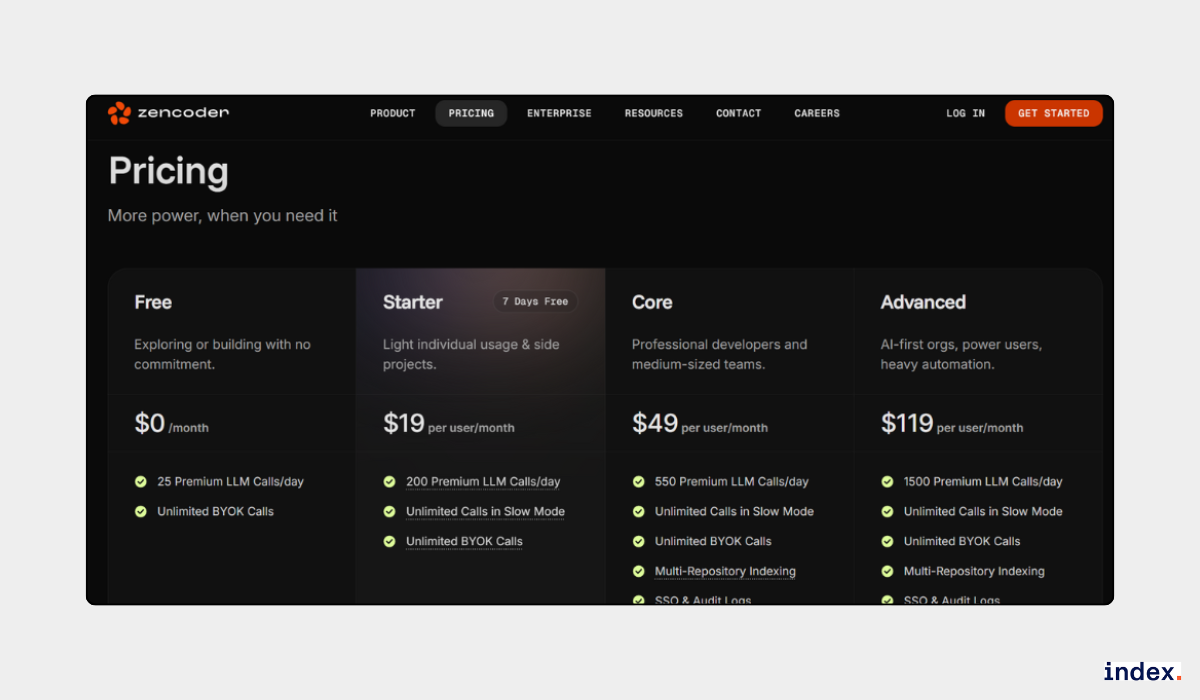Click the checkmark beside 1500 Premium LLM Calls/day
1200x700 pixels.
click(887, 481)
